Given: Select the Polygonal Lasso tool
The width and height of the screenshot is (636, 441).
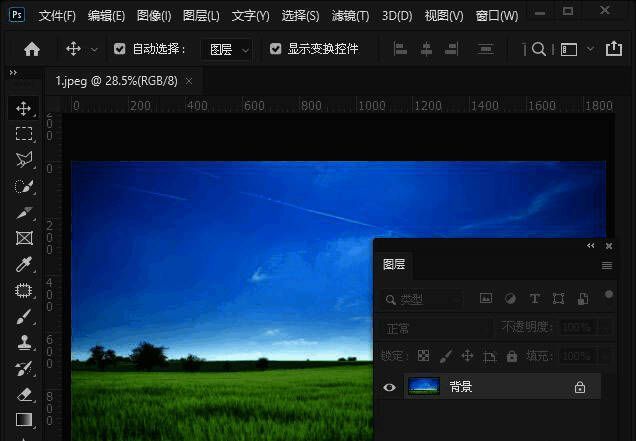Looking at the screenshot, I should click(24, 159).
